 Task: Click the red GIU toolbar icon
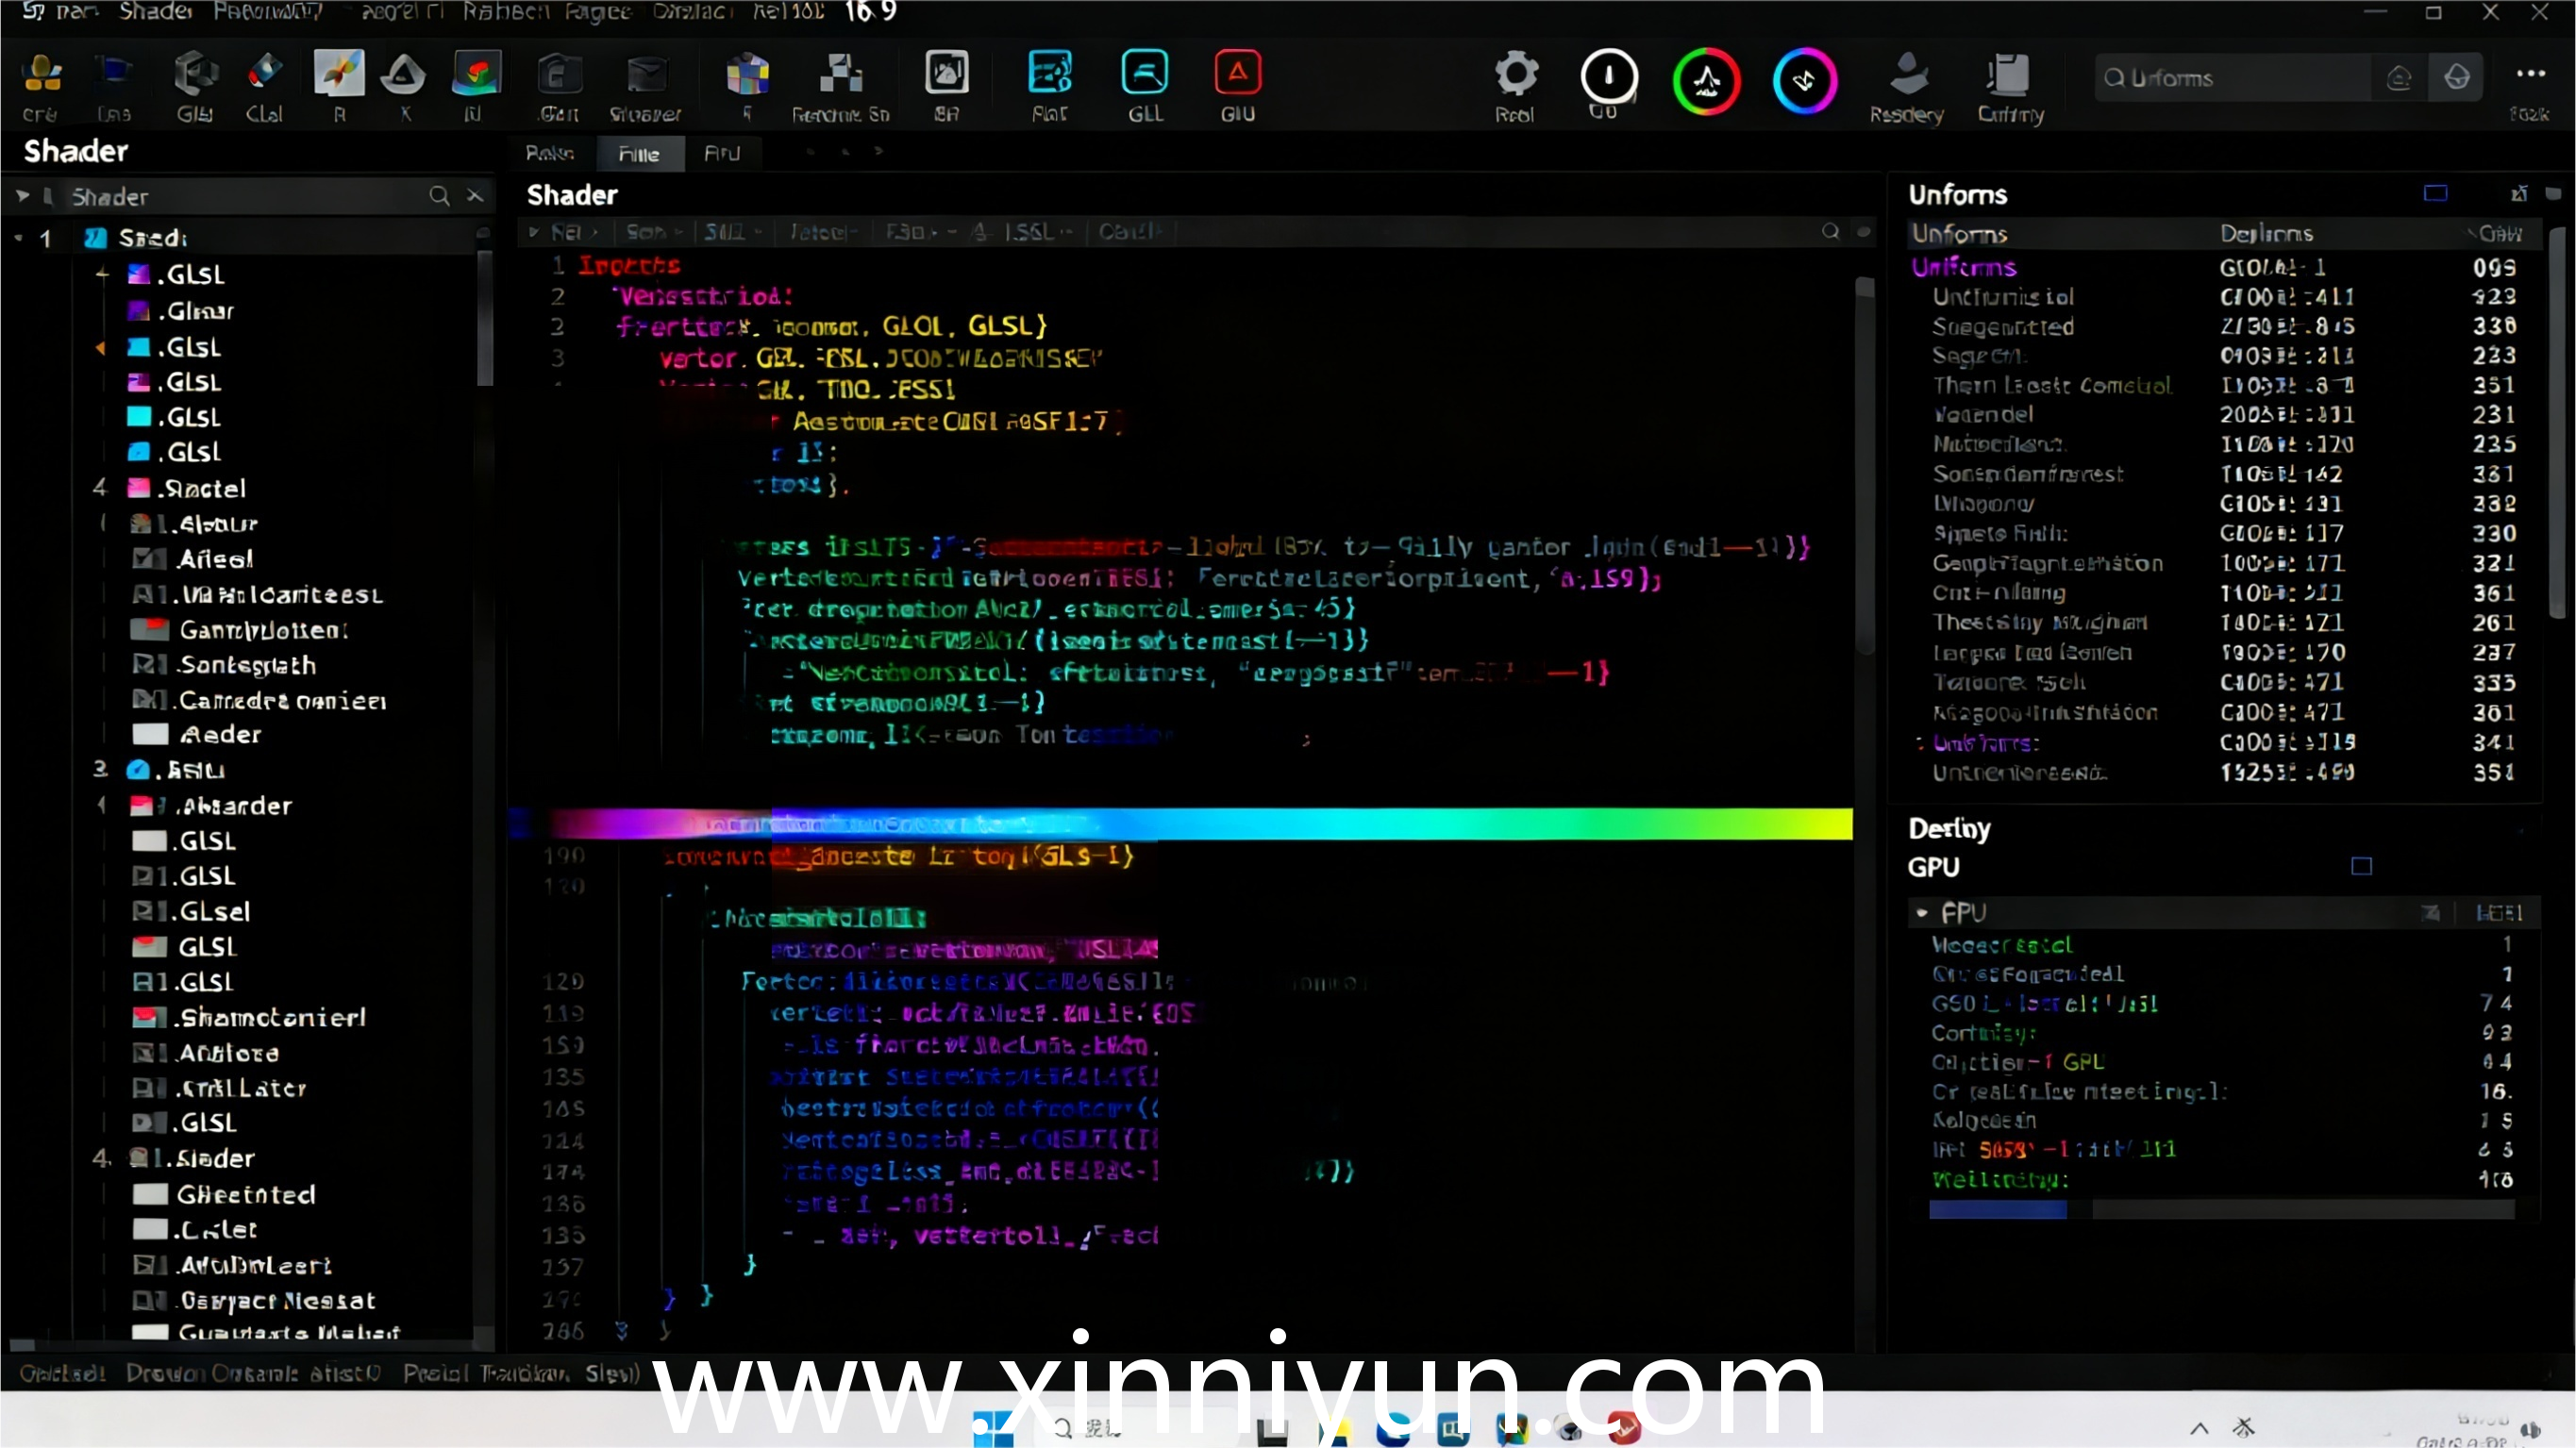1237,74
